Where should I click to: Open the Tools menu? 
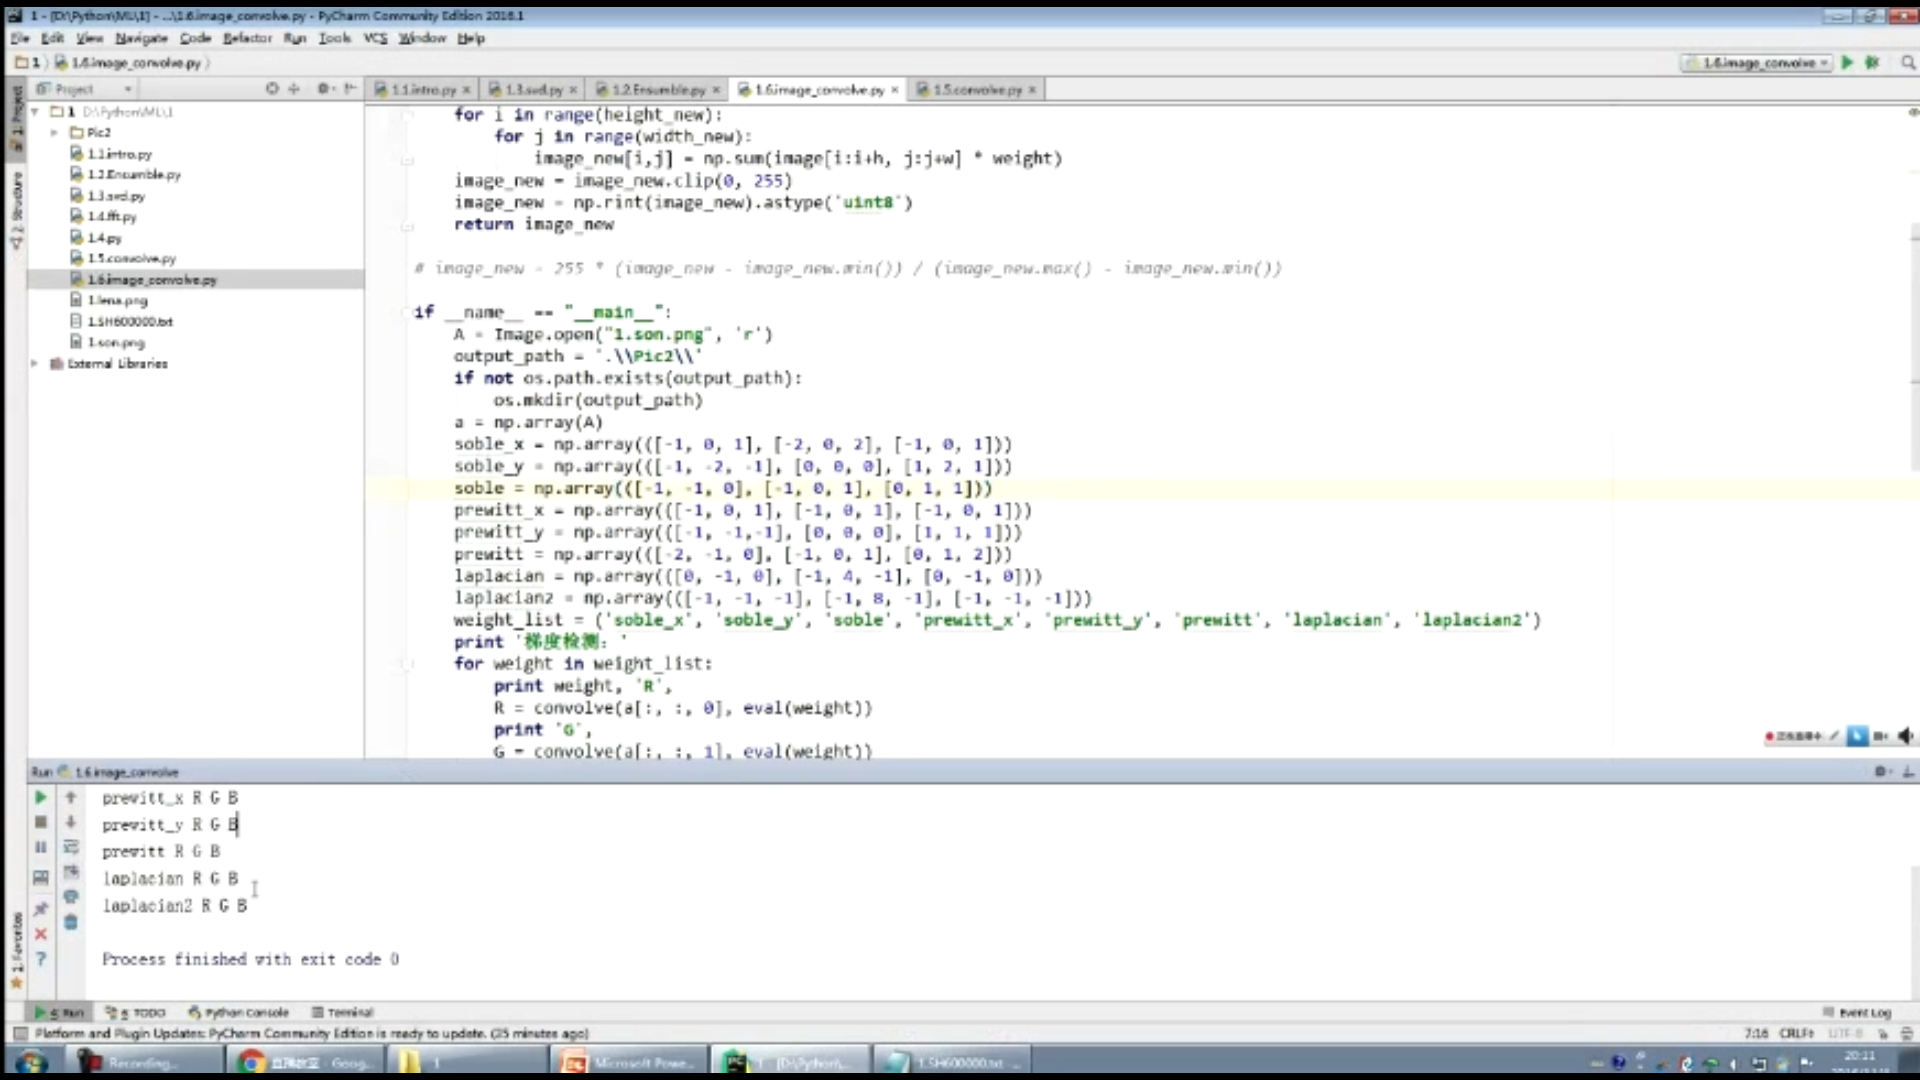click(335, 38)
